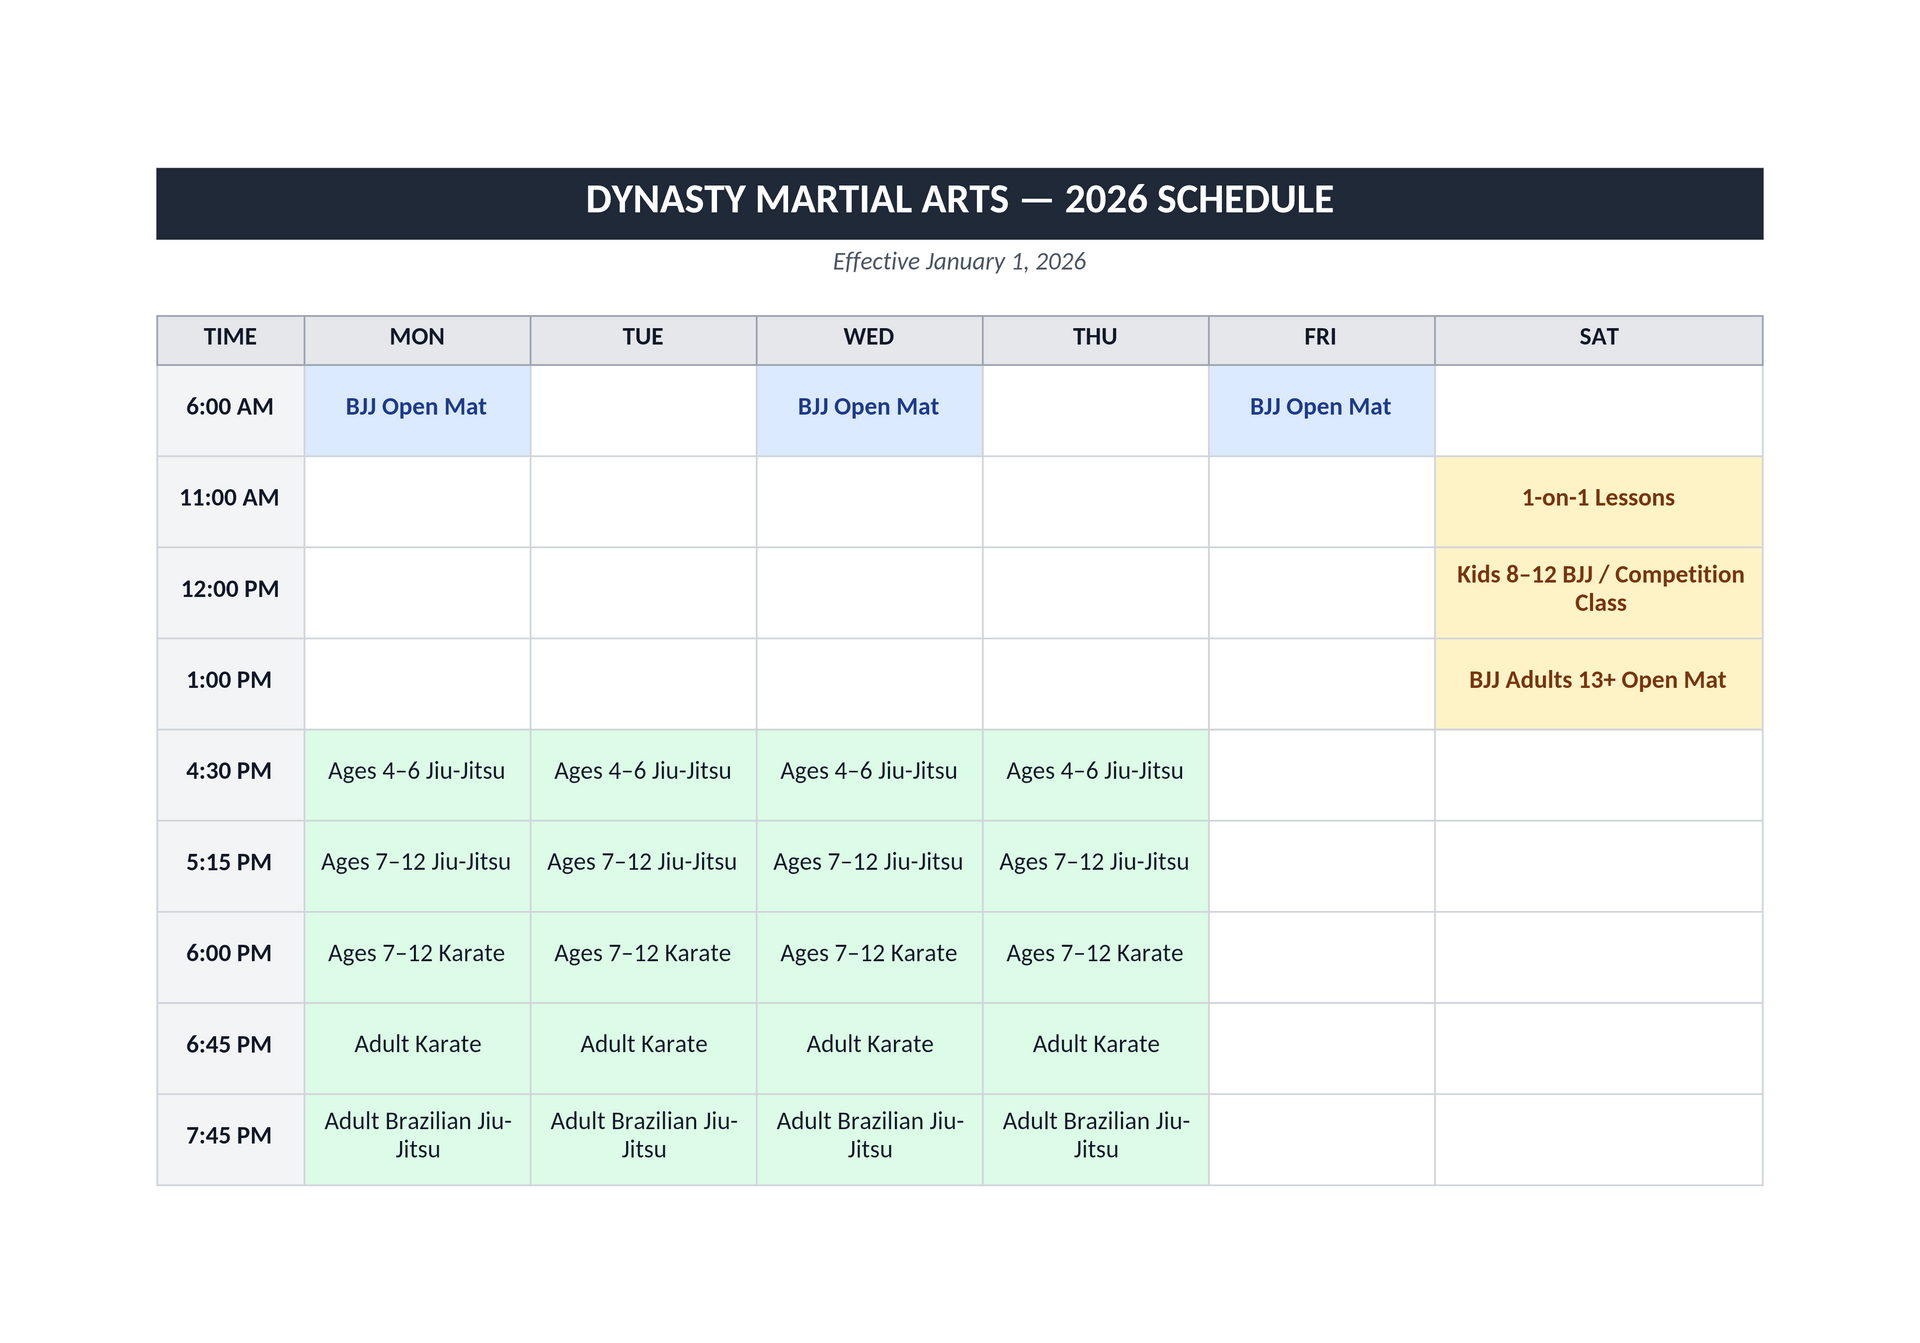1920x1343 pixels.
Task: Click Tuesday's Ages 7–12 Jiu-Jitsu cell
Action: point(643,866)
